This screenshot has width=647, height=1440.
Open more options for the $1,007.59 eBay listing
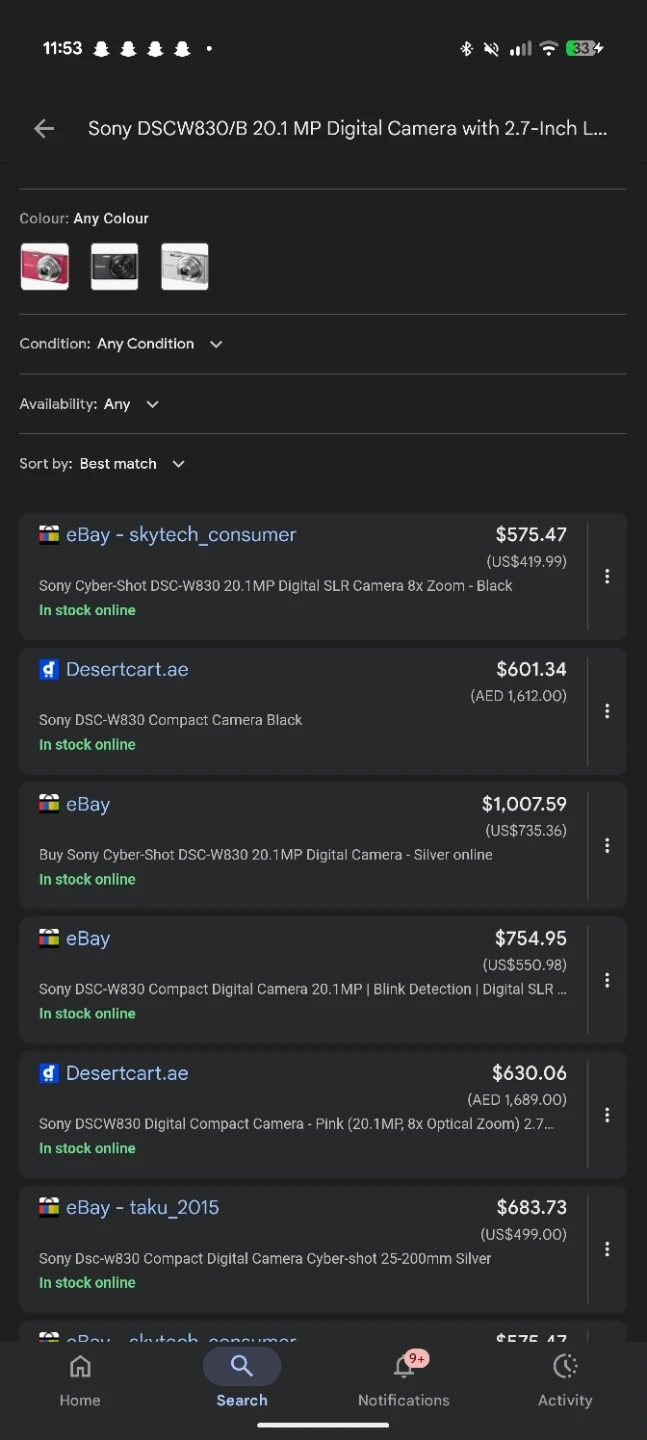[x=607, y=845]
